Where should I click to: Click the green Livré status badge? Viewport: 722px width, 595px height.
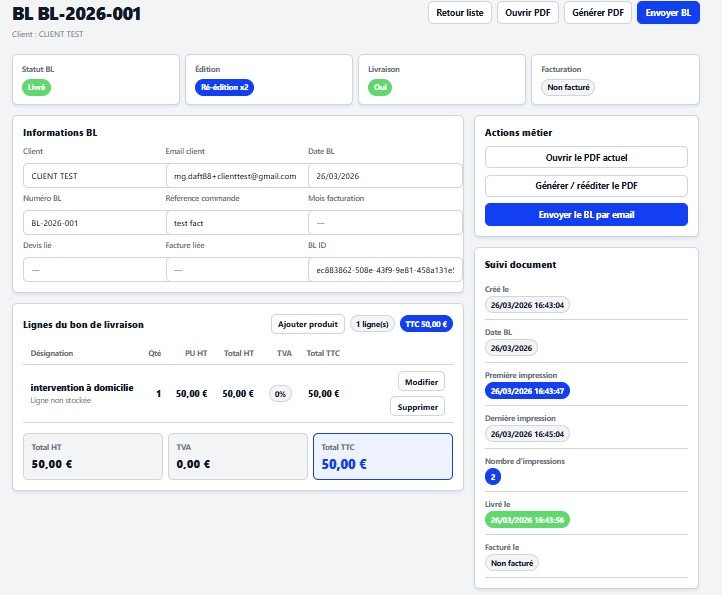click(x=36, y=87)
